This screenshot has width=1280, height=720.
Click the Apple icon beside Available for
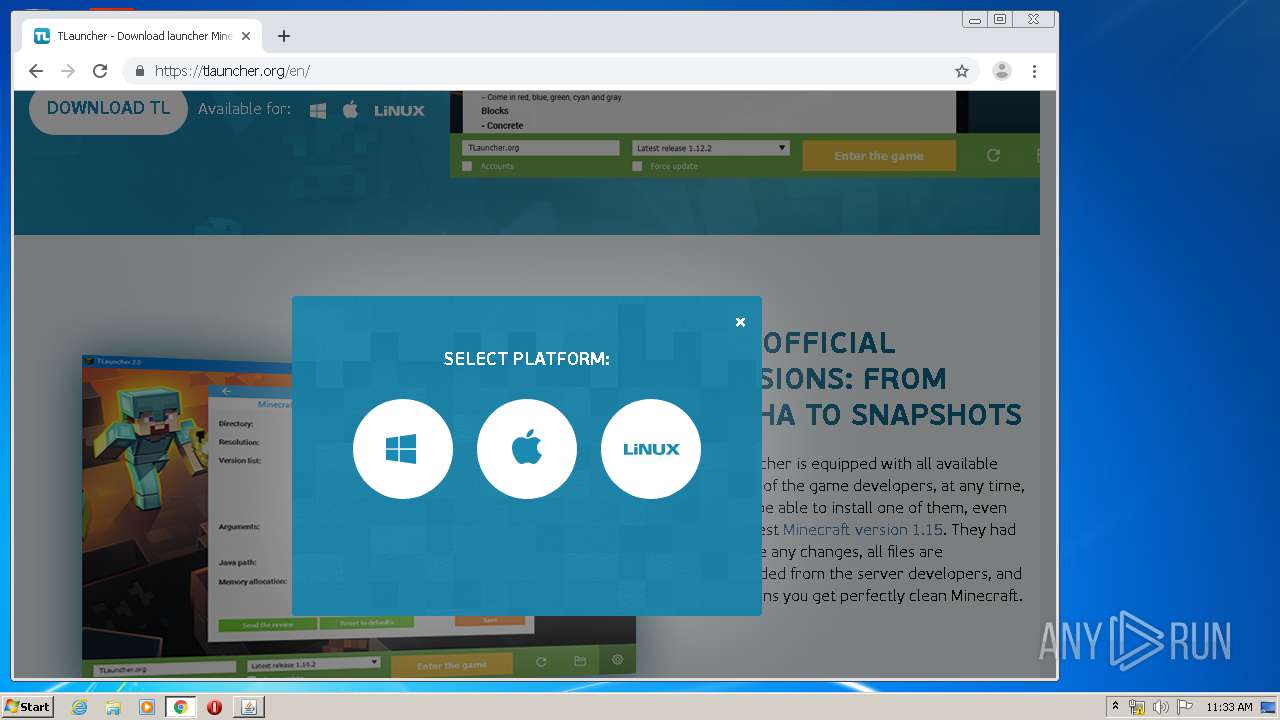click(350, 110)
